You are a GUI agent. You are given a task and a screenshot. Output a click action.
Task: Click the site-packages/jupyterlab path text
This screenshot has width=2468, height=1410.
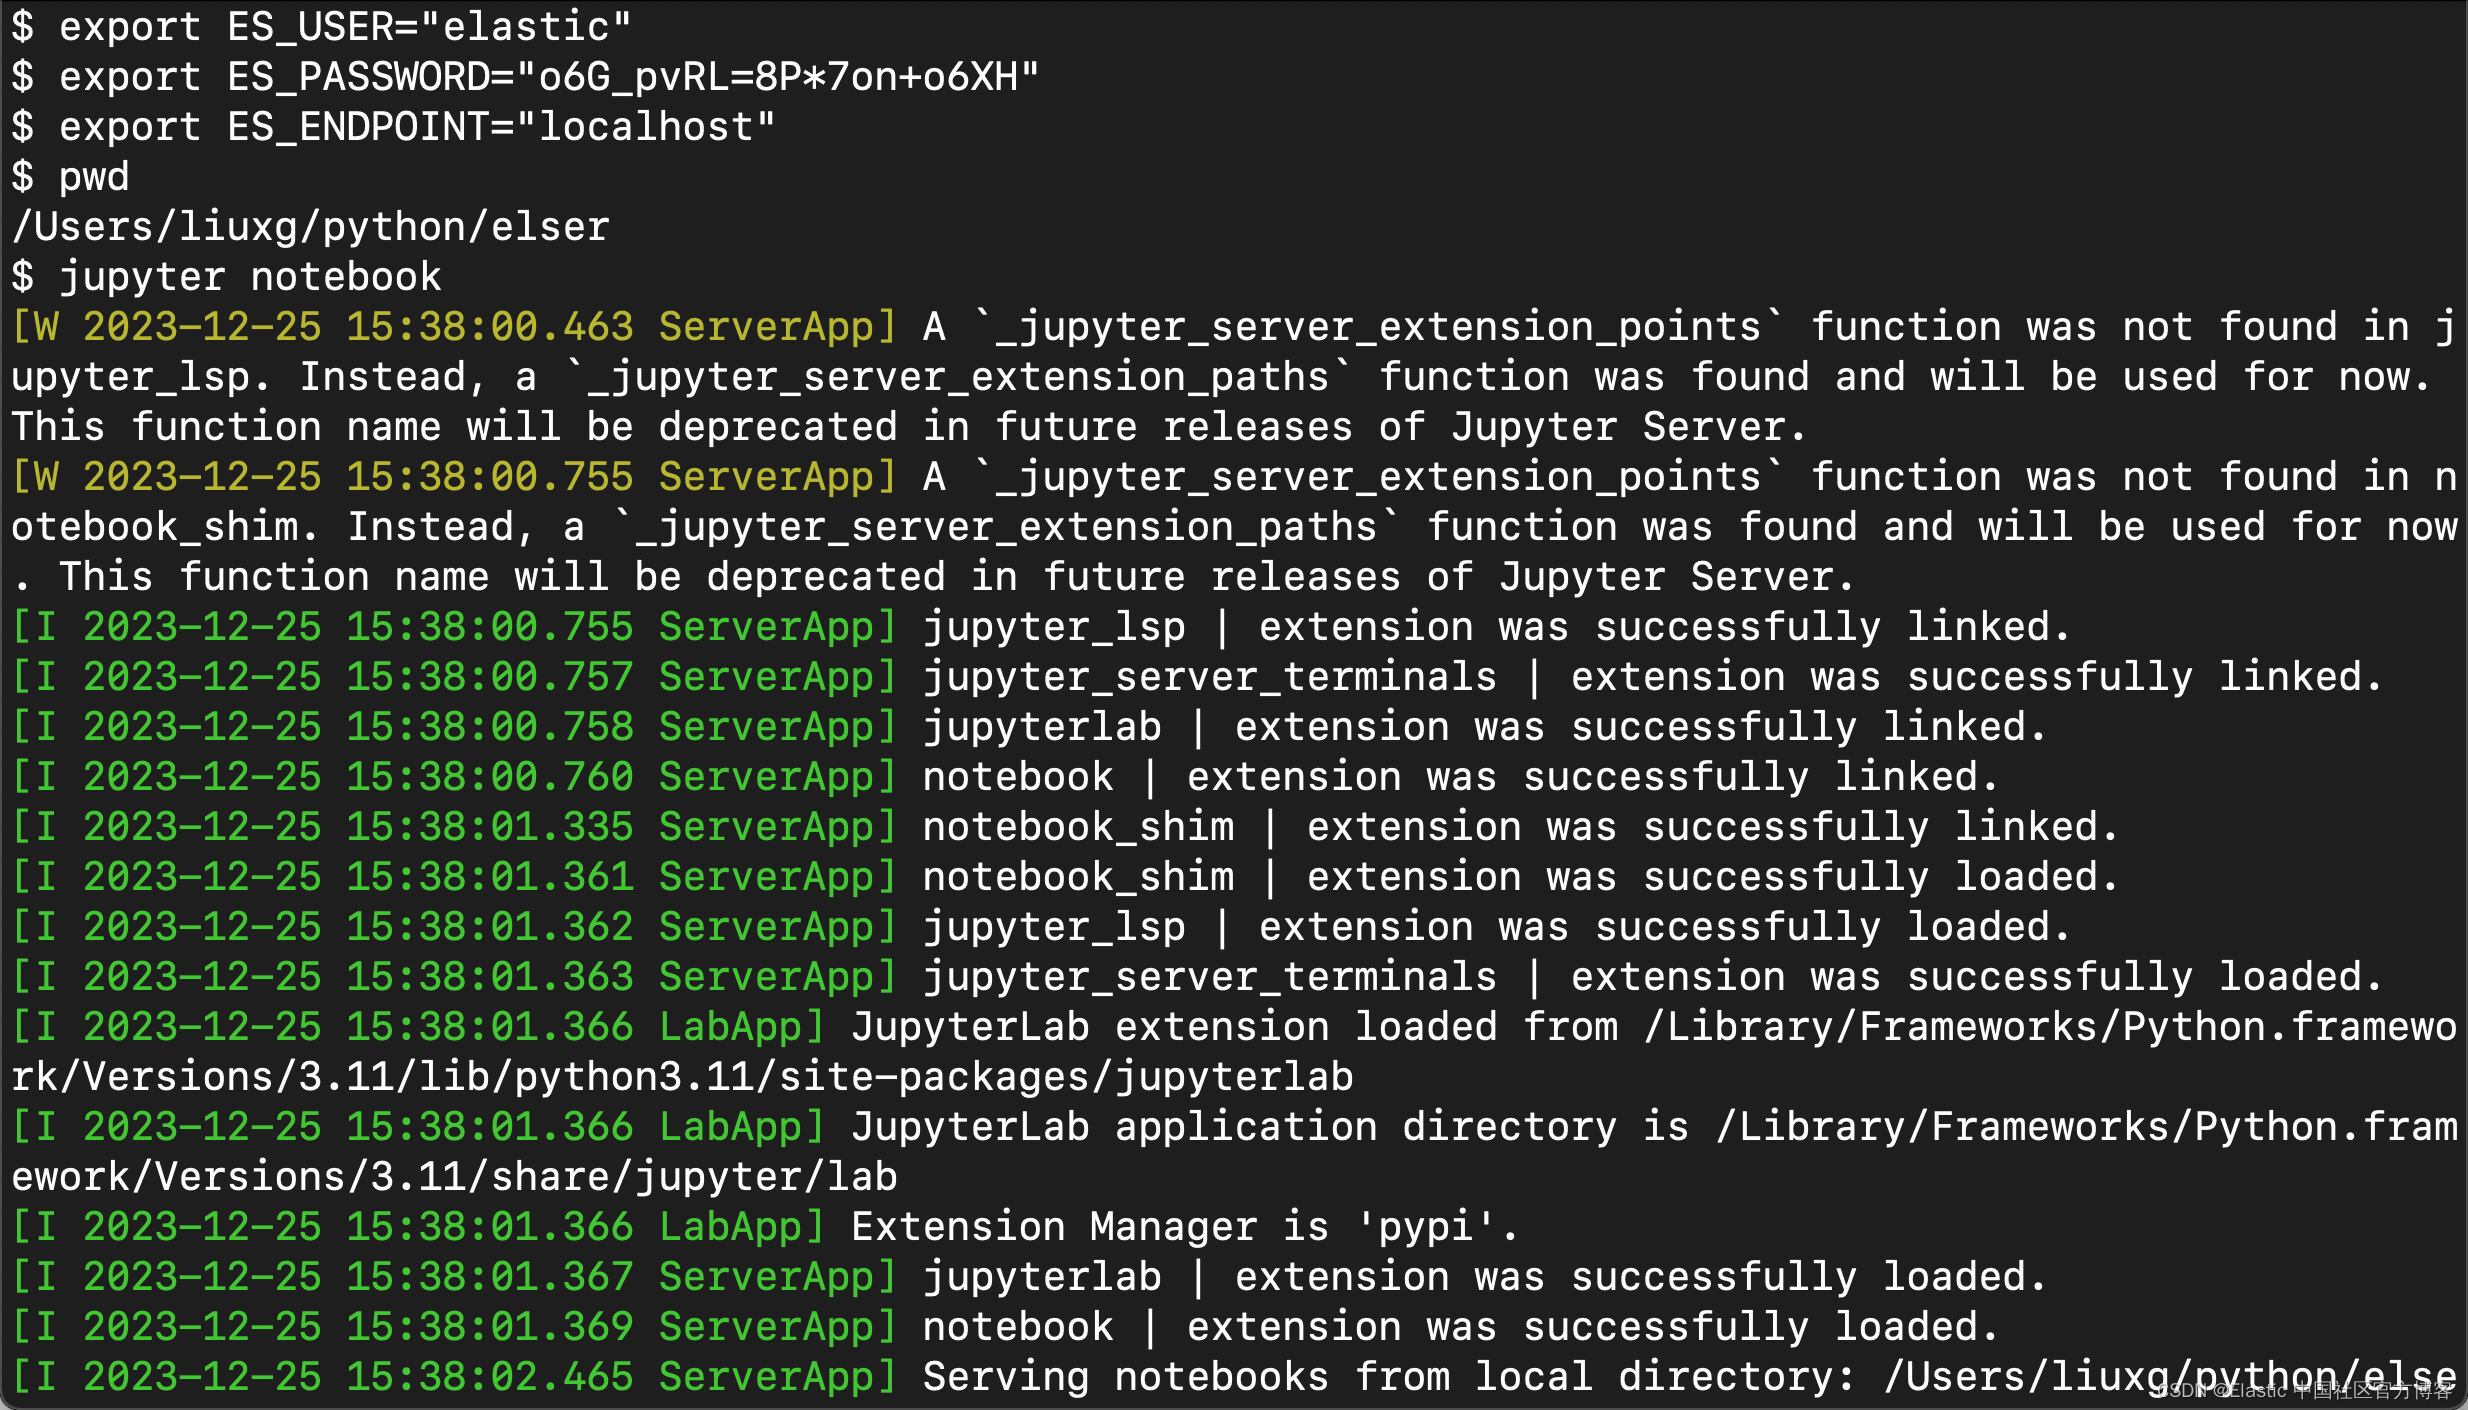point(1064,1077)
